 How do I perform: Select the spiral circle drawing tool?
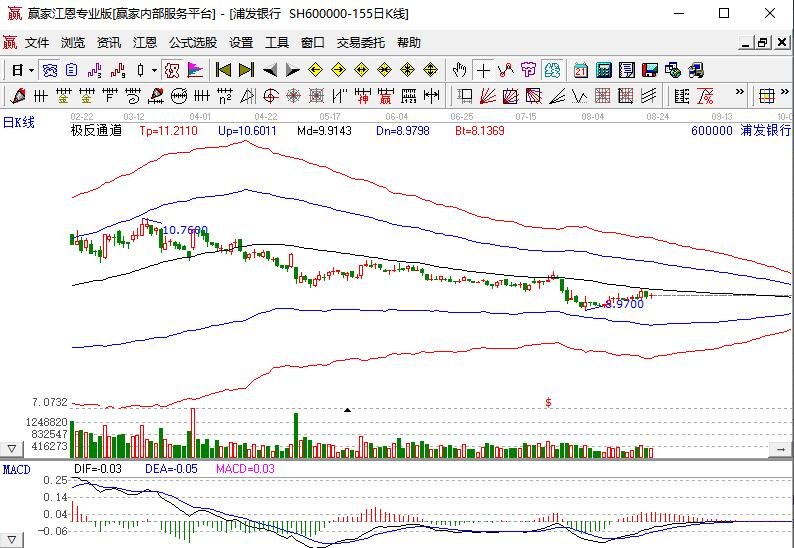pos(271,96)
